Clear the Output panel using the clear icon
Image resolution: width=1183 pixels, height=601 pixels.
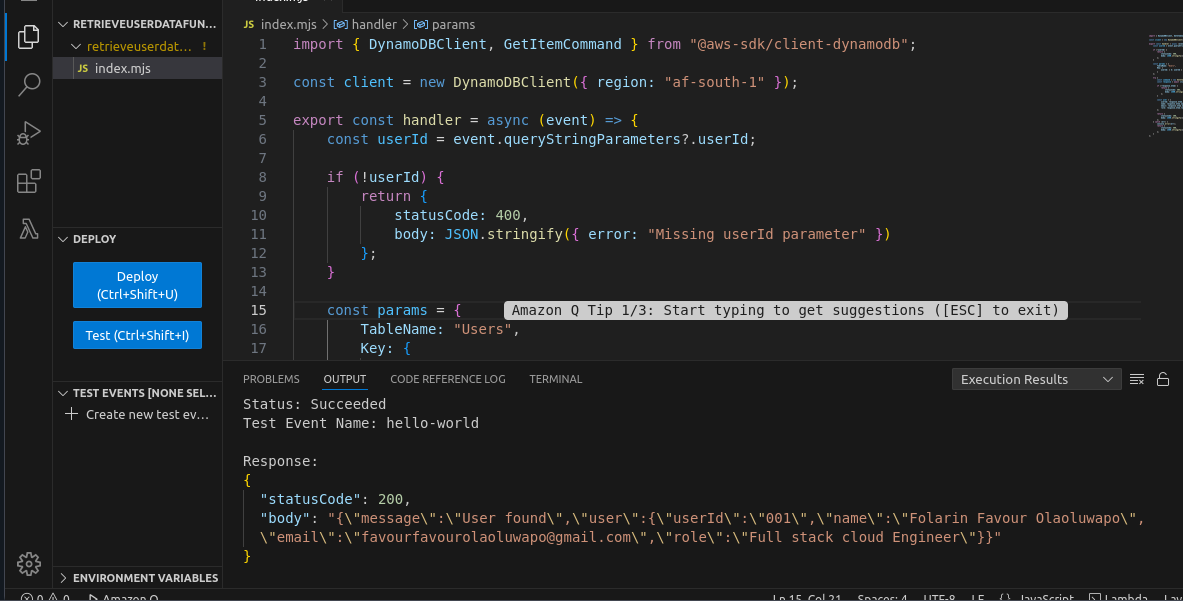tap(1139, 379)
